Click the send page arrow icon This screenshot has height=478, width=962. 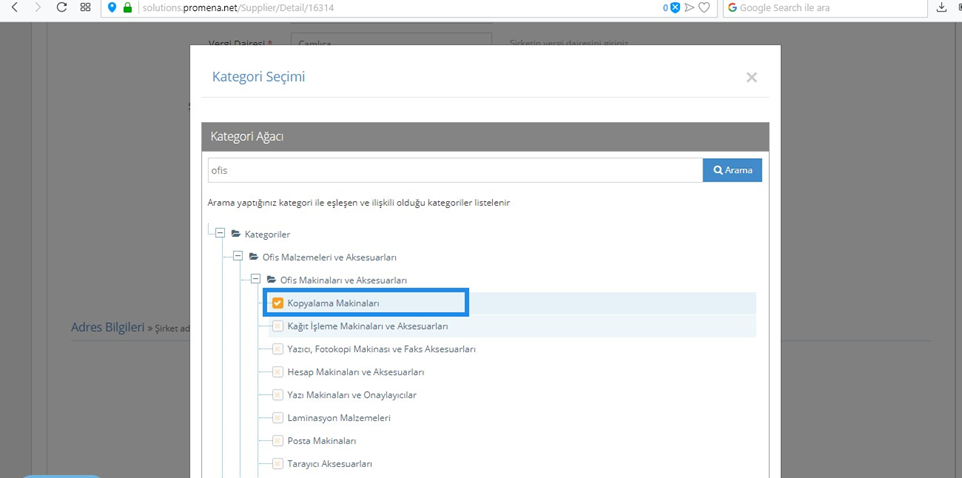(690, 7)
